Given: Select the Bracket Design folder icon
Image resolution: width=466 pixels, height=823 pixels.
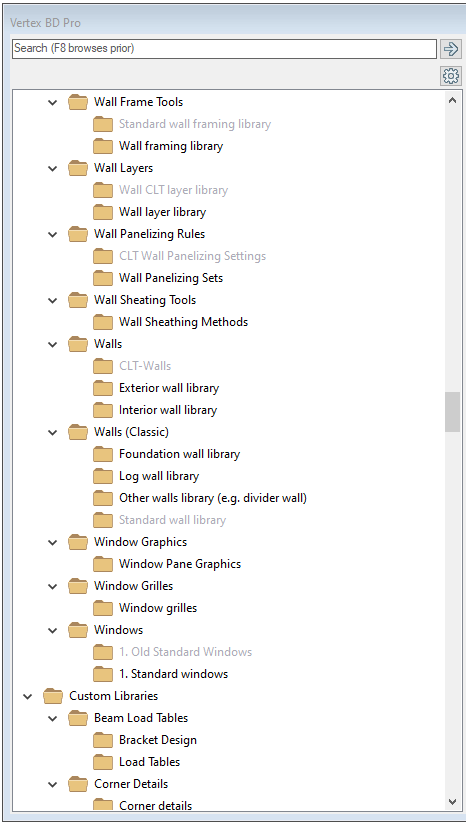Looking at the screenshot, I should [x=103, y=740].
